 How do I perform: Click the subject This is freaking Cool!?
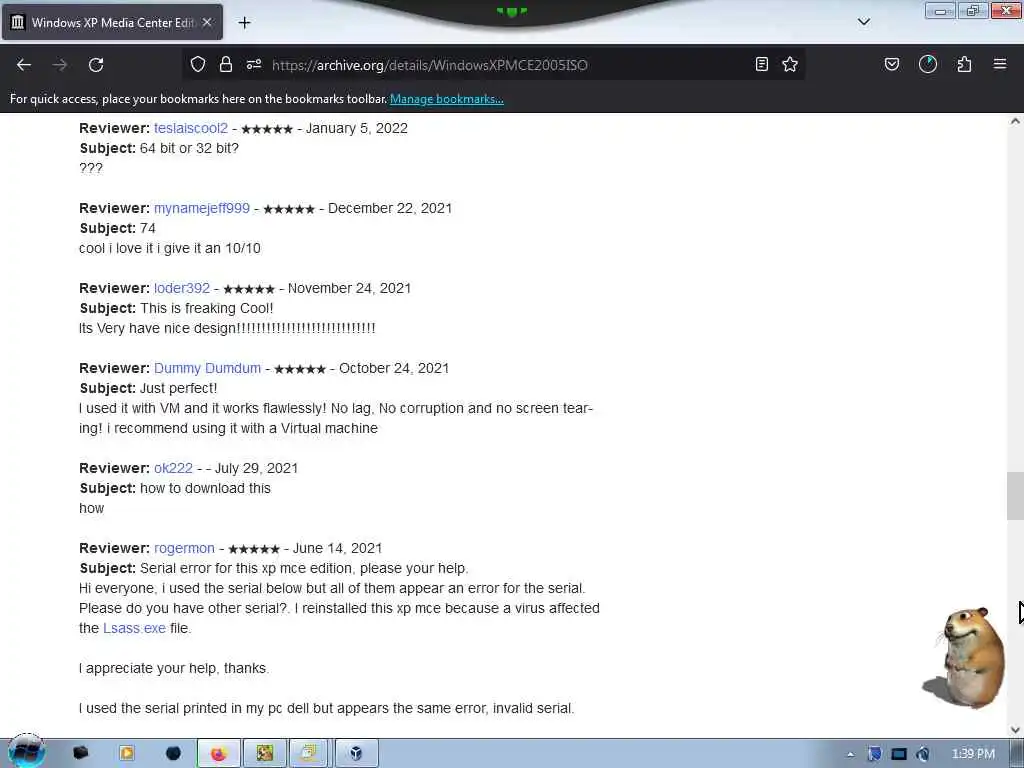pyautogui.click(x=206, y=308)
